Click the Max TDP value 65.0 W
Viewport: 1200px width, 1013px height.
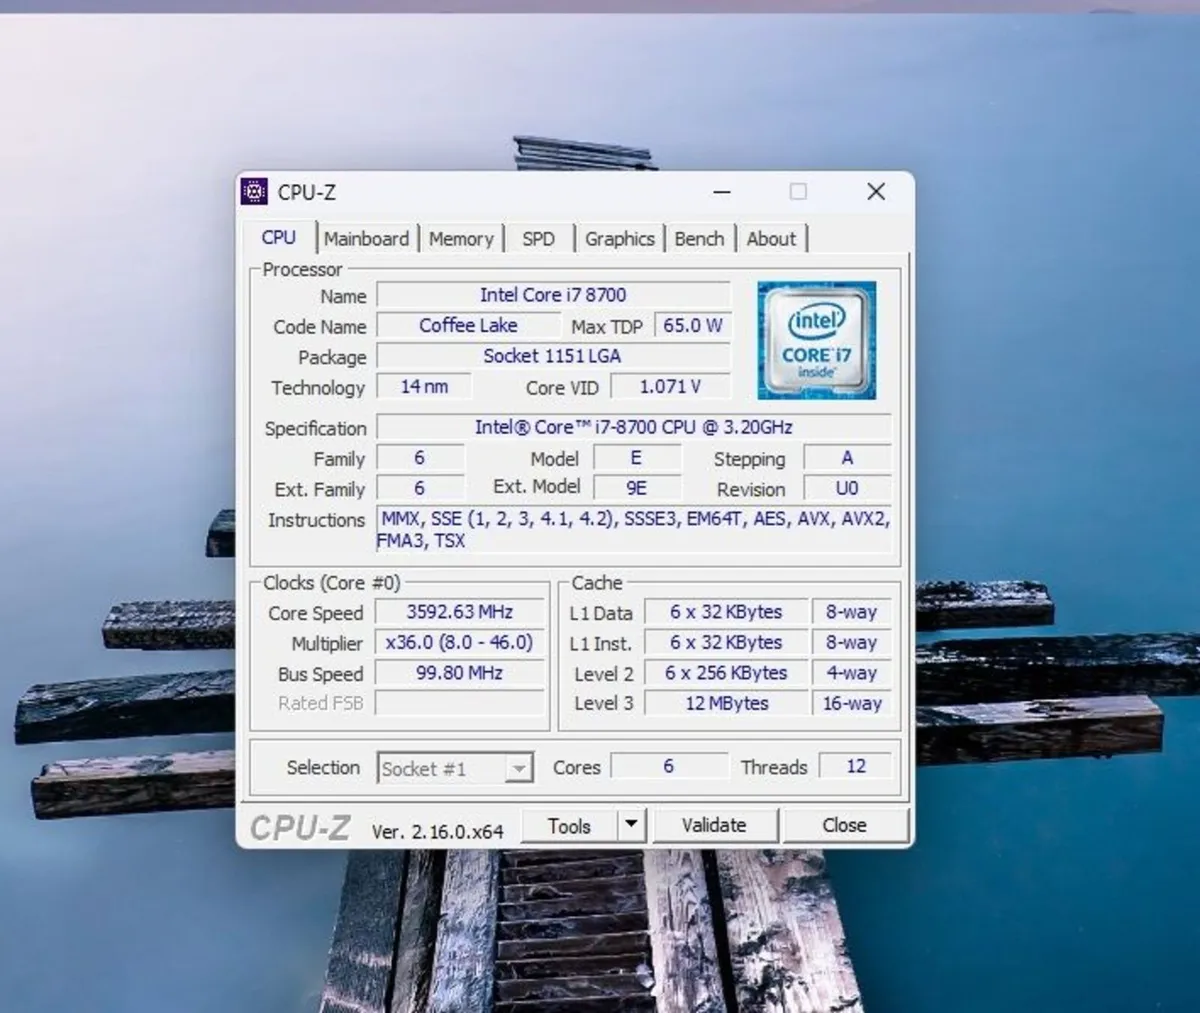click(x=692, y=326)
